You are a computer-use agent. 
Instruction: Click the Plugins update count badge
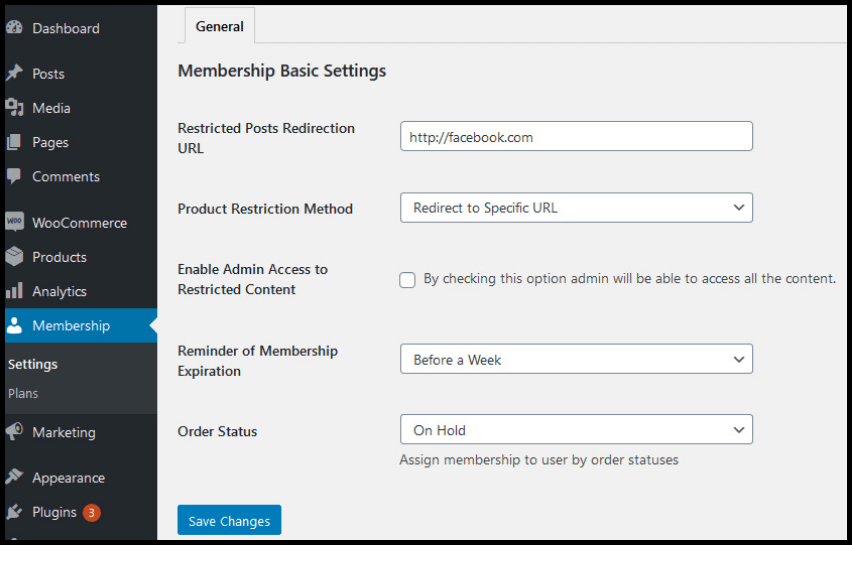pos(92,512)
